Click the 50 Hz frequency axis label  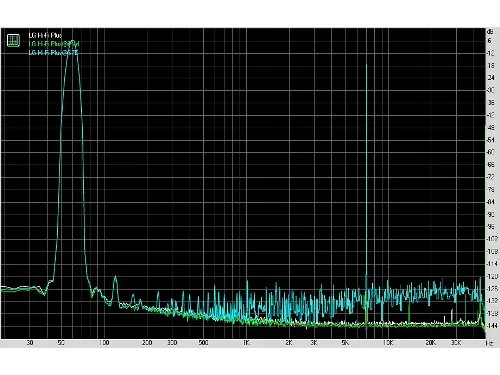click(x=61, y=343)
